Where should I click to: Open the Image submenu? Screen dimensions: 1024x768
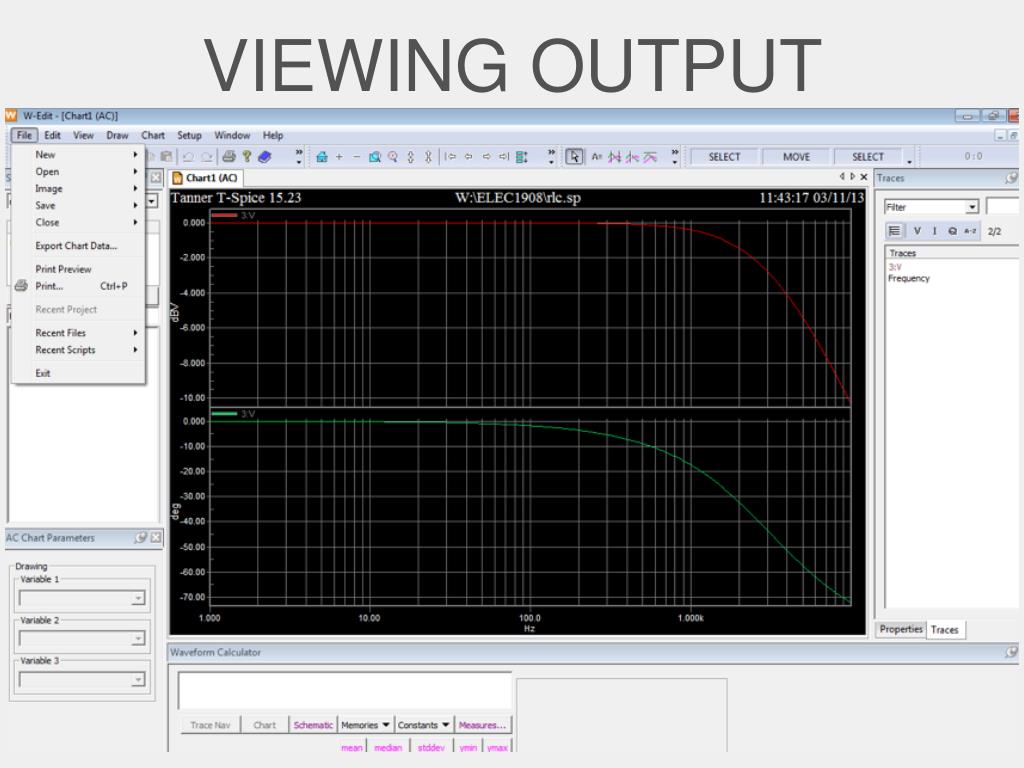pyautogui.click(x=78, y=188)
